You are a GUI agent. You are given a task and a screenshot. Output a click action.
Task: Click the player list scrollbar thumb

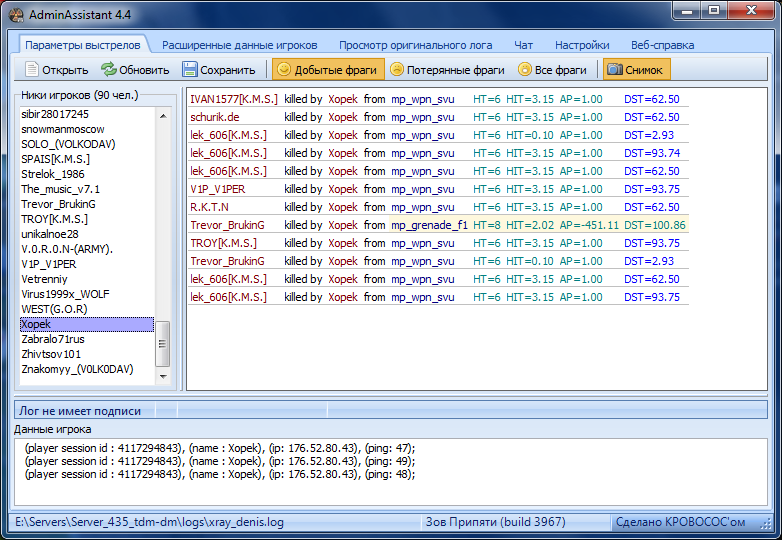click(x=163, y=344)
